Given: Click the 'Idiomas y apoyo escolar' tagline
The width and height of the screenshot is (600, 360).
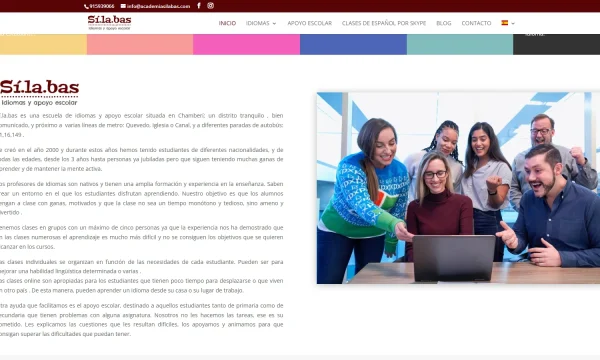Looking at the screenshot, I should click(x=39, y=103).
